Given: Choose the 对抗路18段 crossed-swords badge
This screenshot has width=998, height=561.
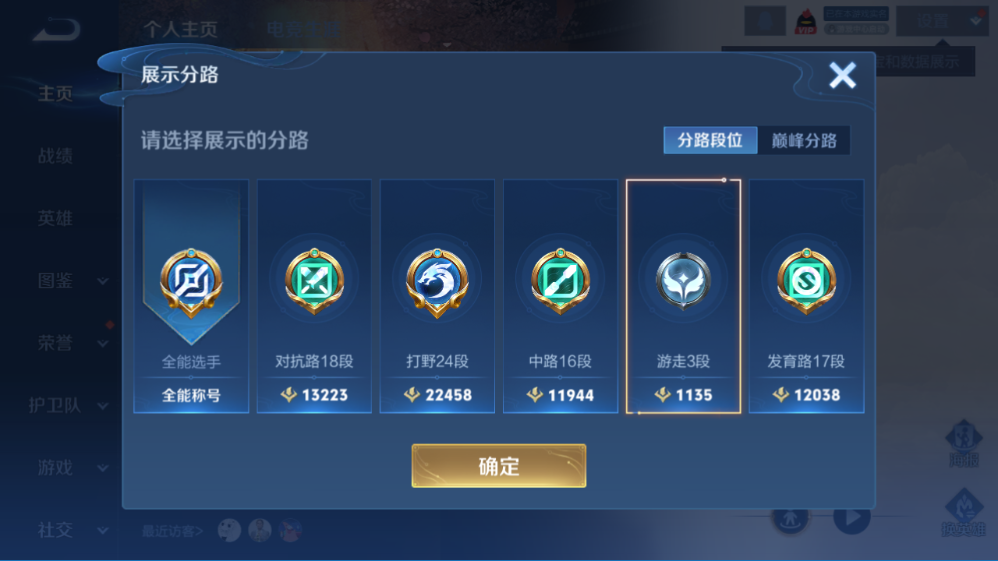Looking at the screenshot, I should pyautogui.click(x=314, y=281).
